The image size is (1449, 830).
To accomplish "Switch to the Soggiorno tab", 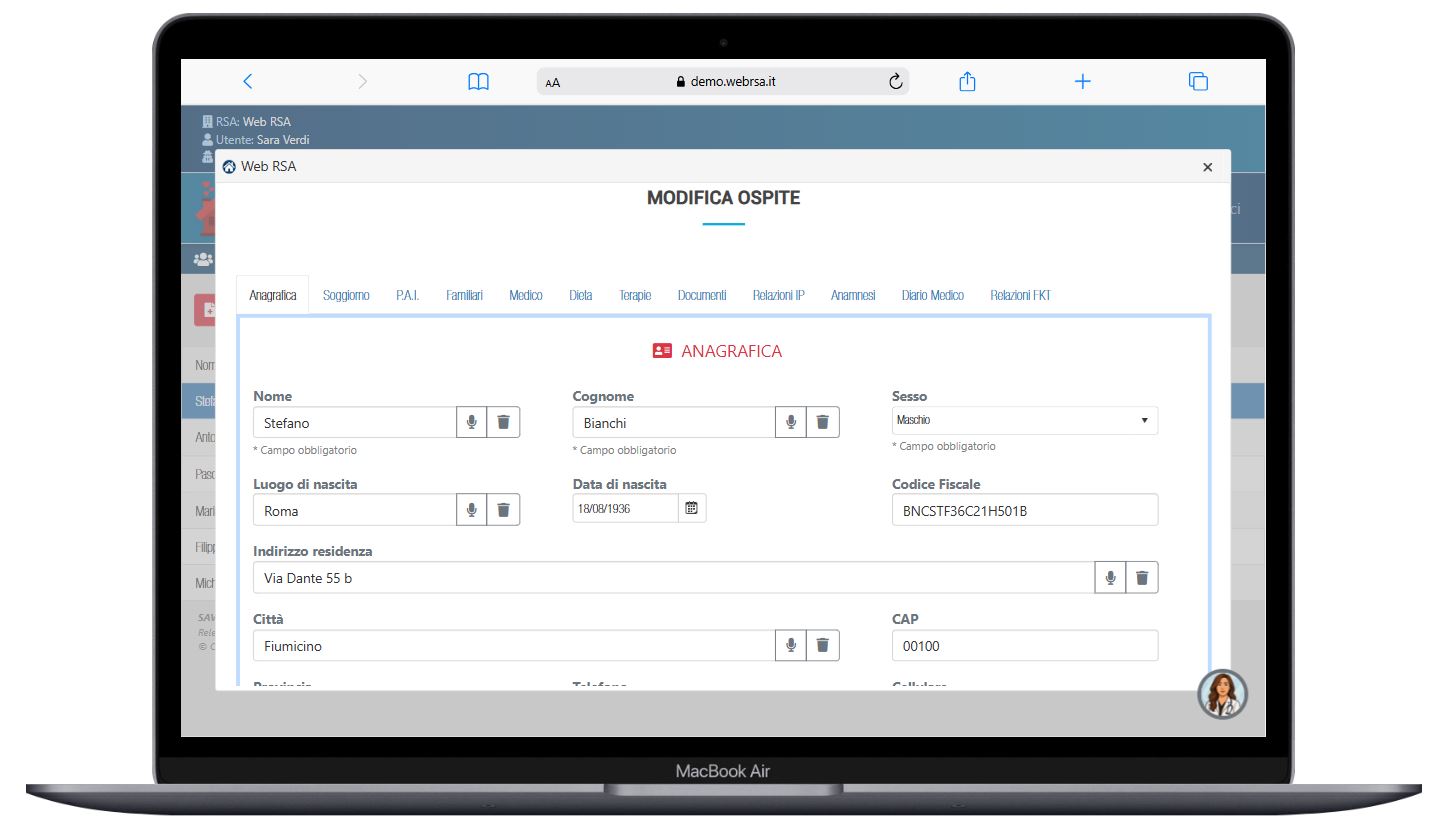I will point(346,295).
